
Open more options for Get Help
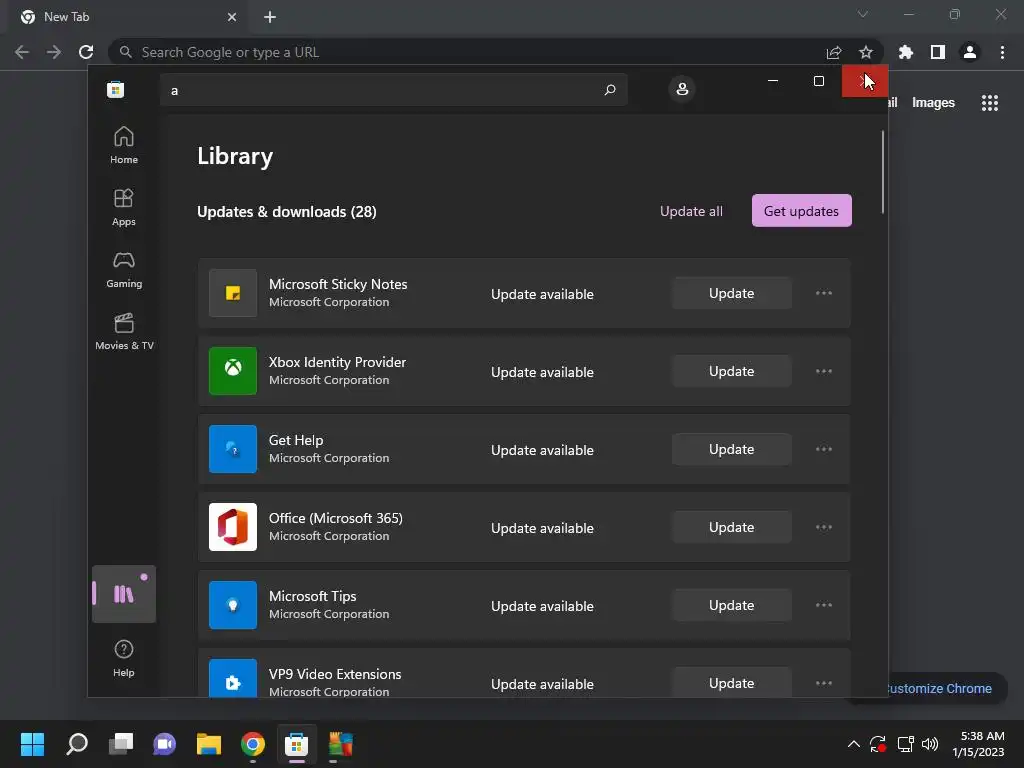(x=824, y=449)
